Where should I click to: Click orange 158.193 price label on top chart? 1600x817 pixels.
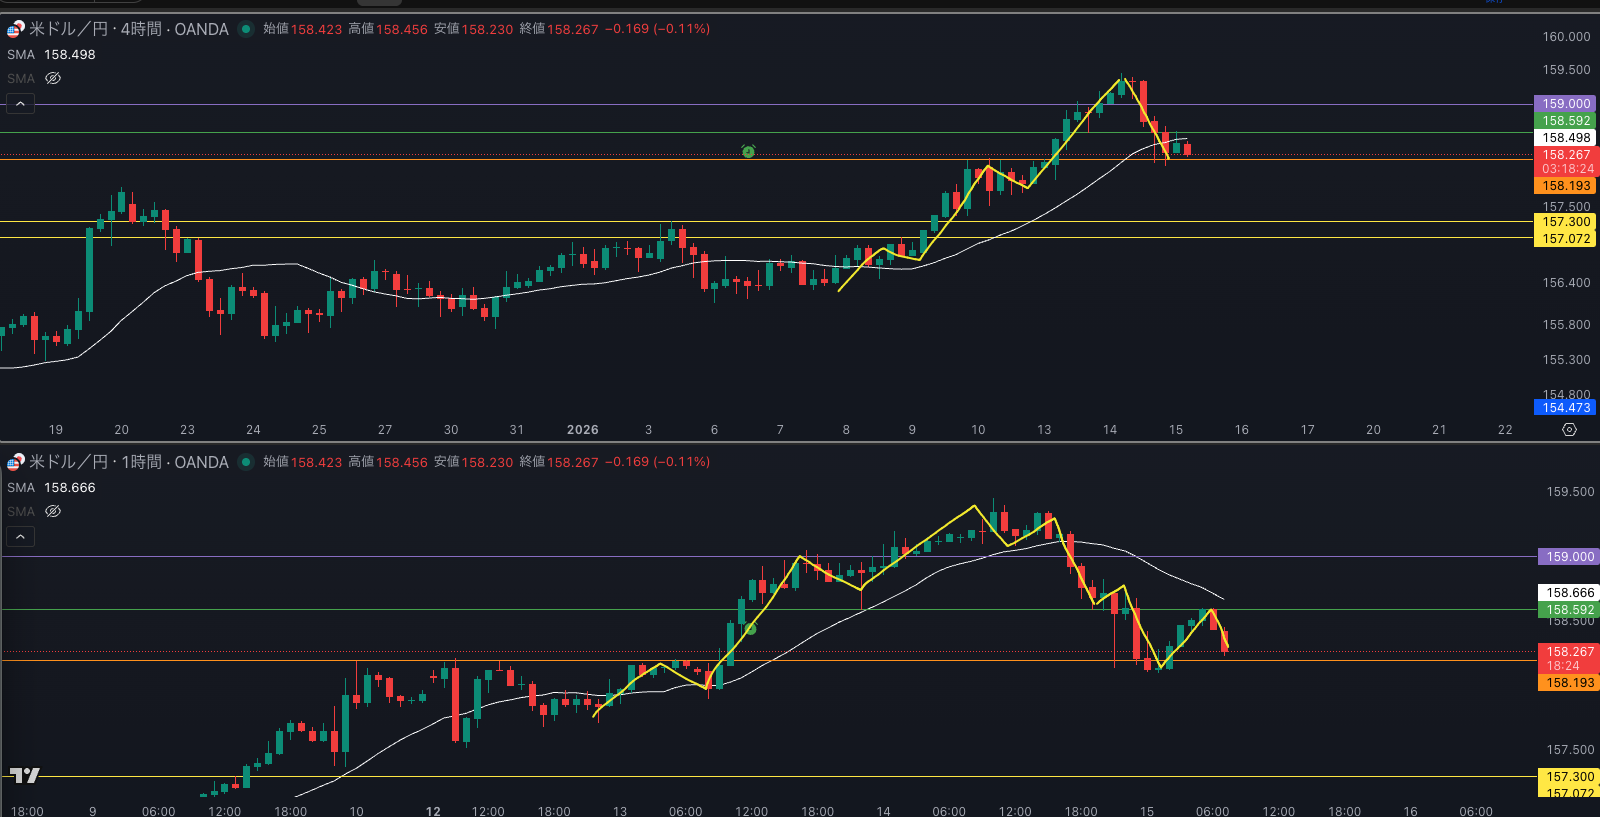pos(1565,186)
